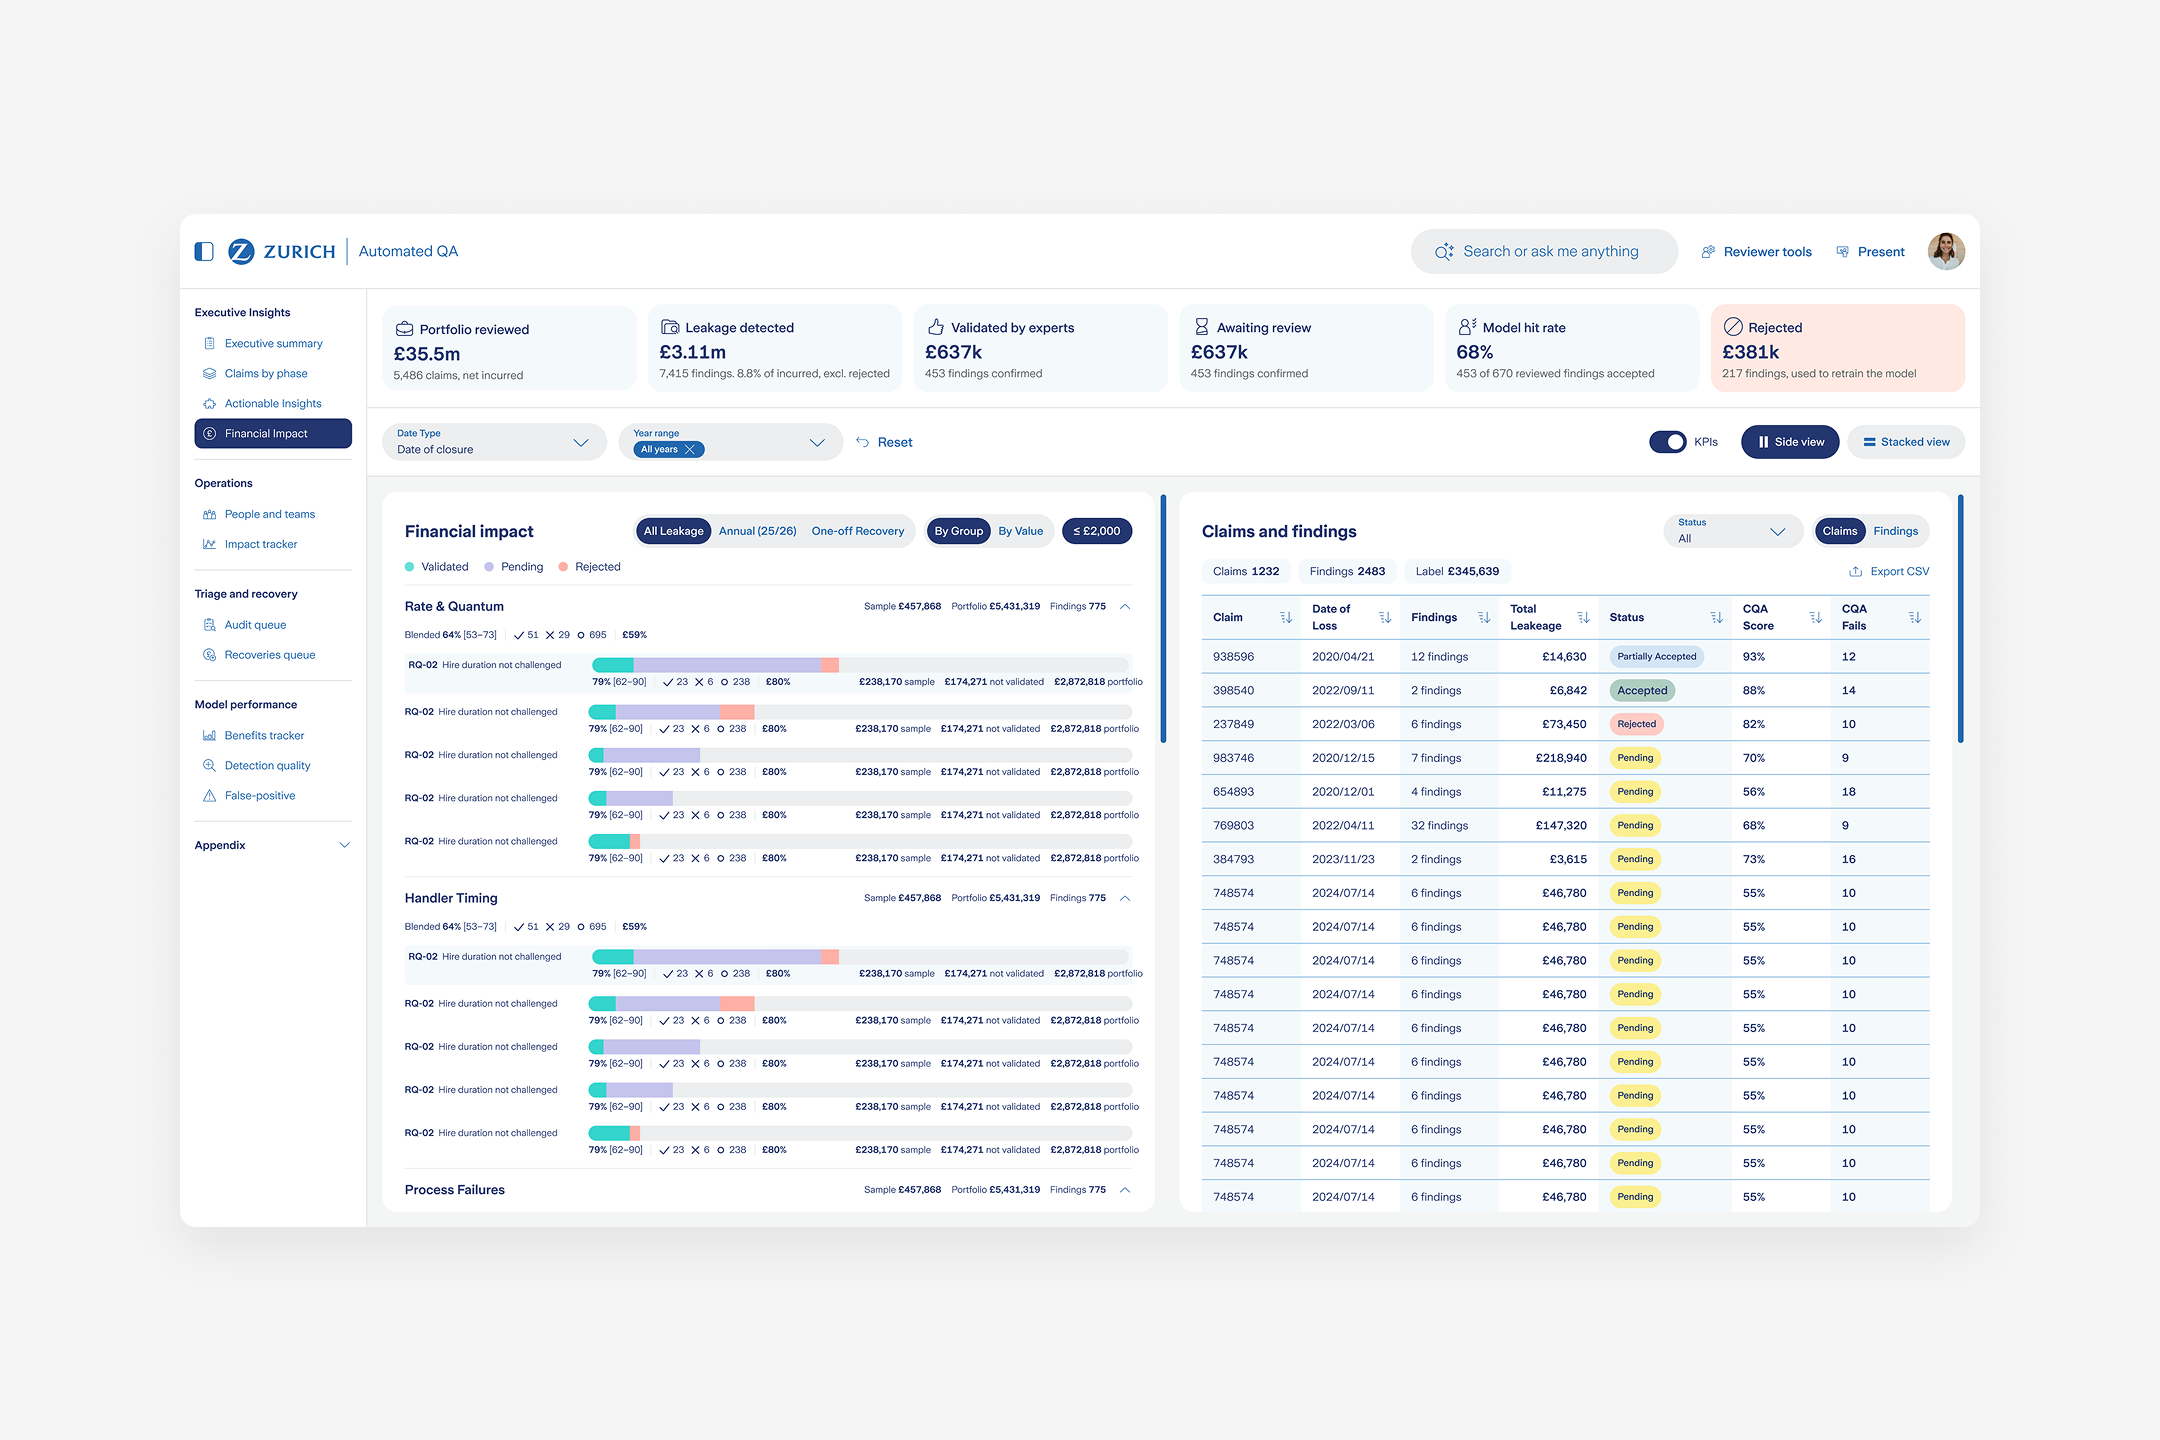Open the Executive summary page

click(273, 343)
